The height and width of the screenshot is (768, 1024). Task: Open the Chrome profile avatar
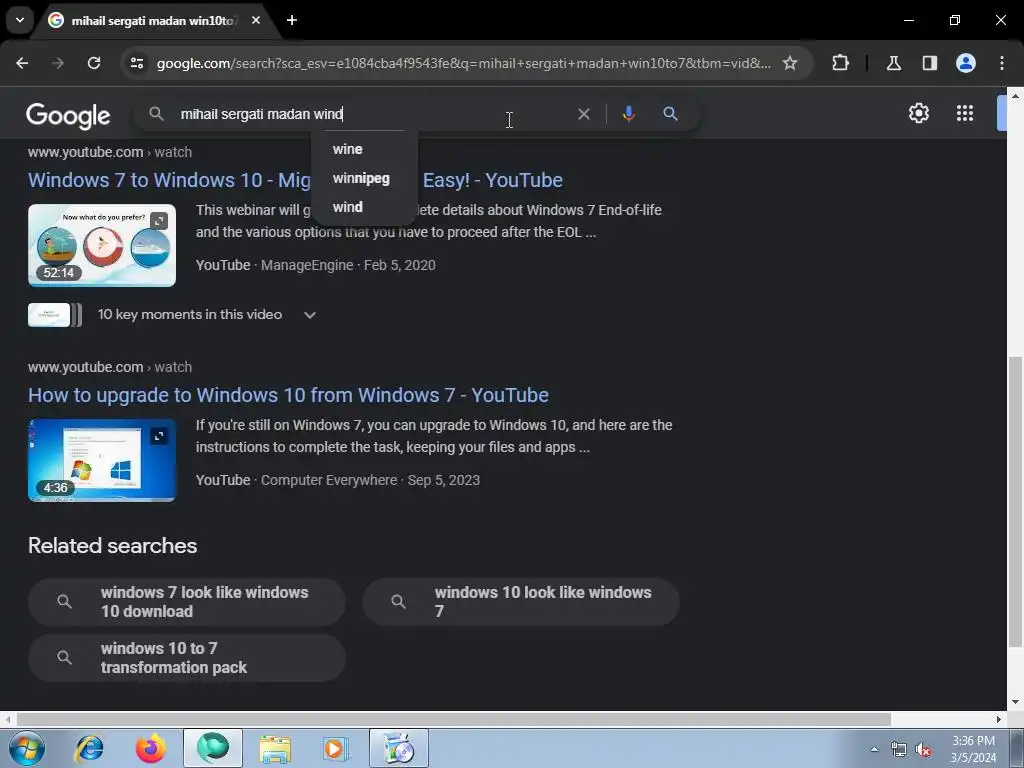point(966,63)
